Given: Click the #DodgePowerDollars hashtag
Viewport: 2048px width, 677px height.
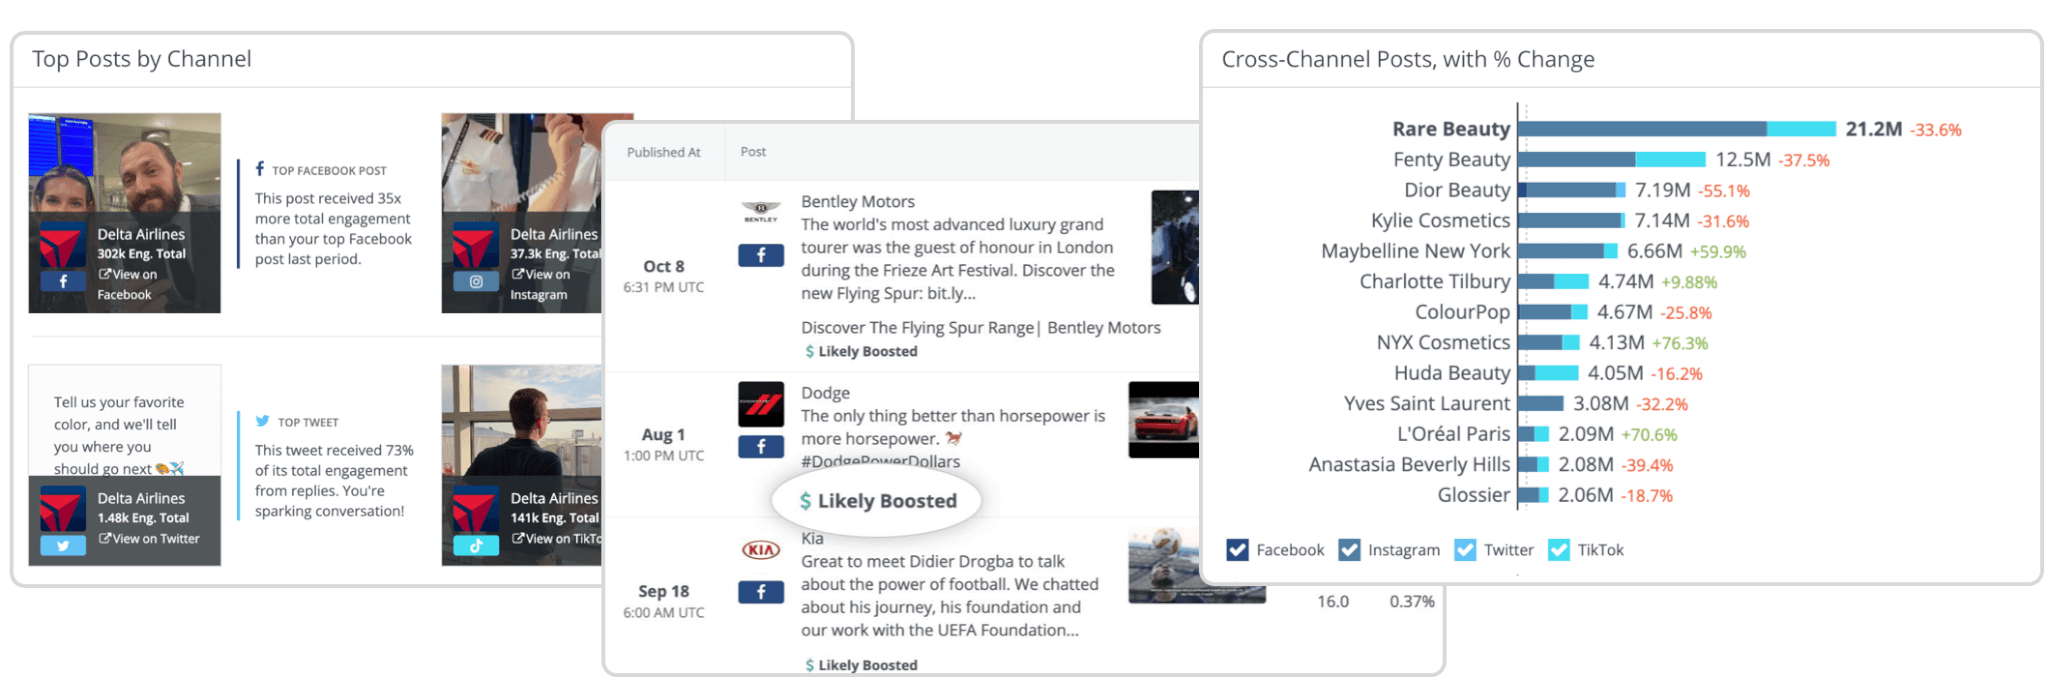Looking at the screenshot, I should (880, 461).
